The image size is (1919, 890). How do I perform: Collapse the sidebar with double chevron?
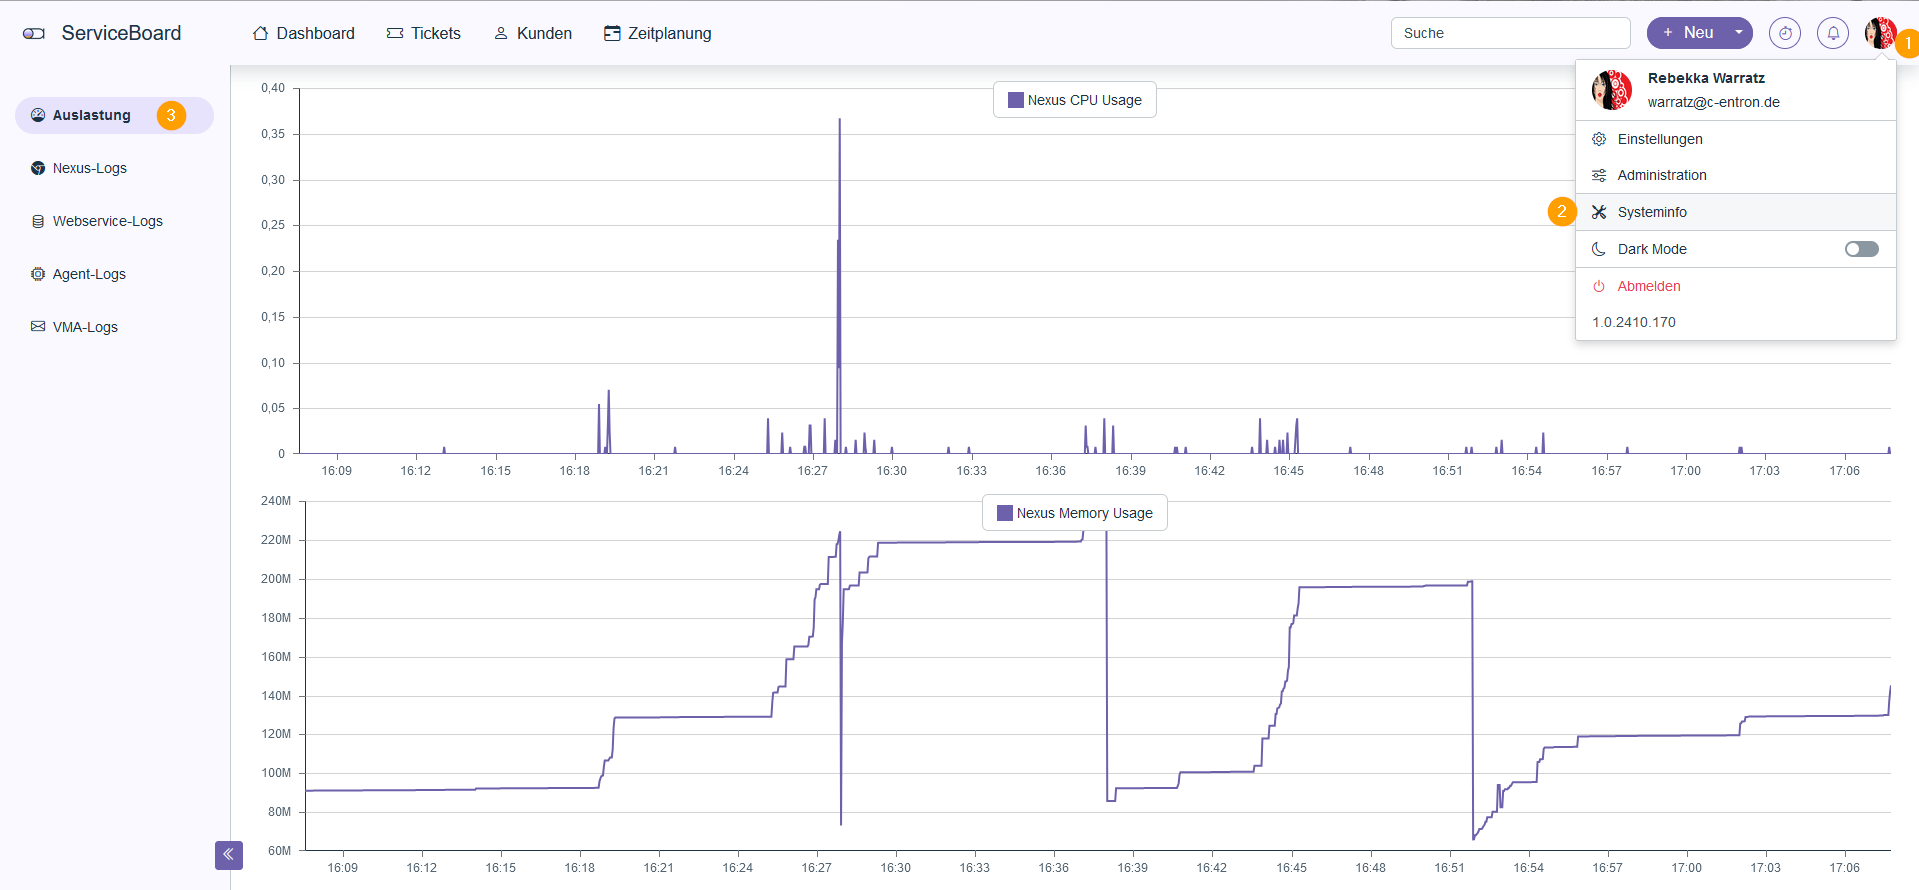coord(228,855)
